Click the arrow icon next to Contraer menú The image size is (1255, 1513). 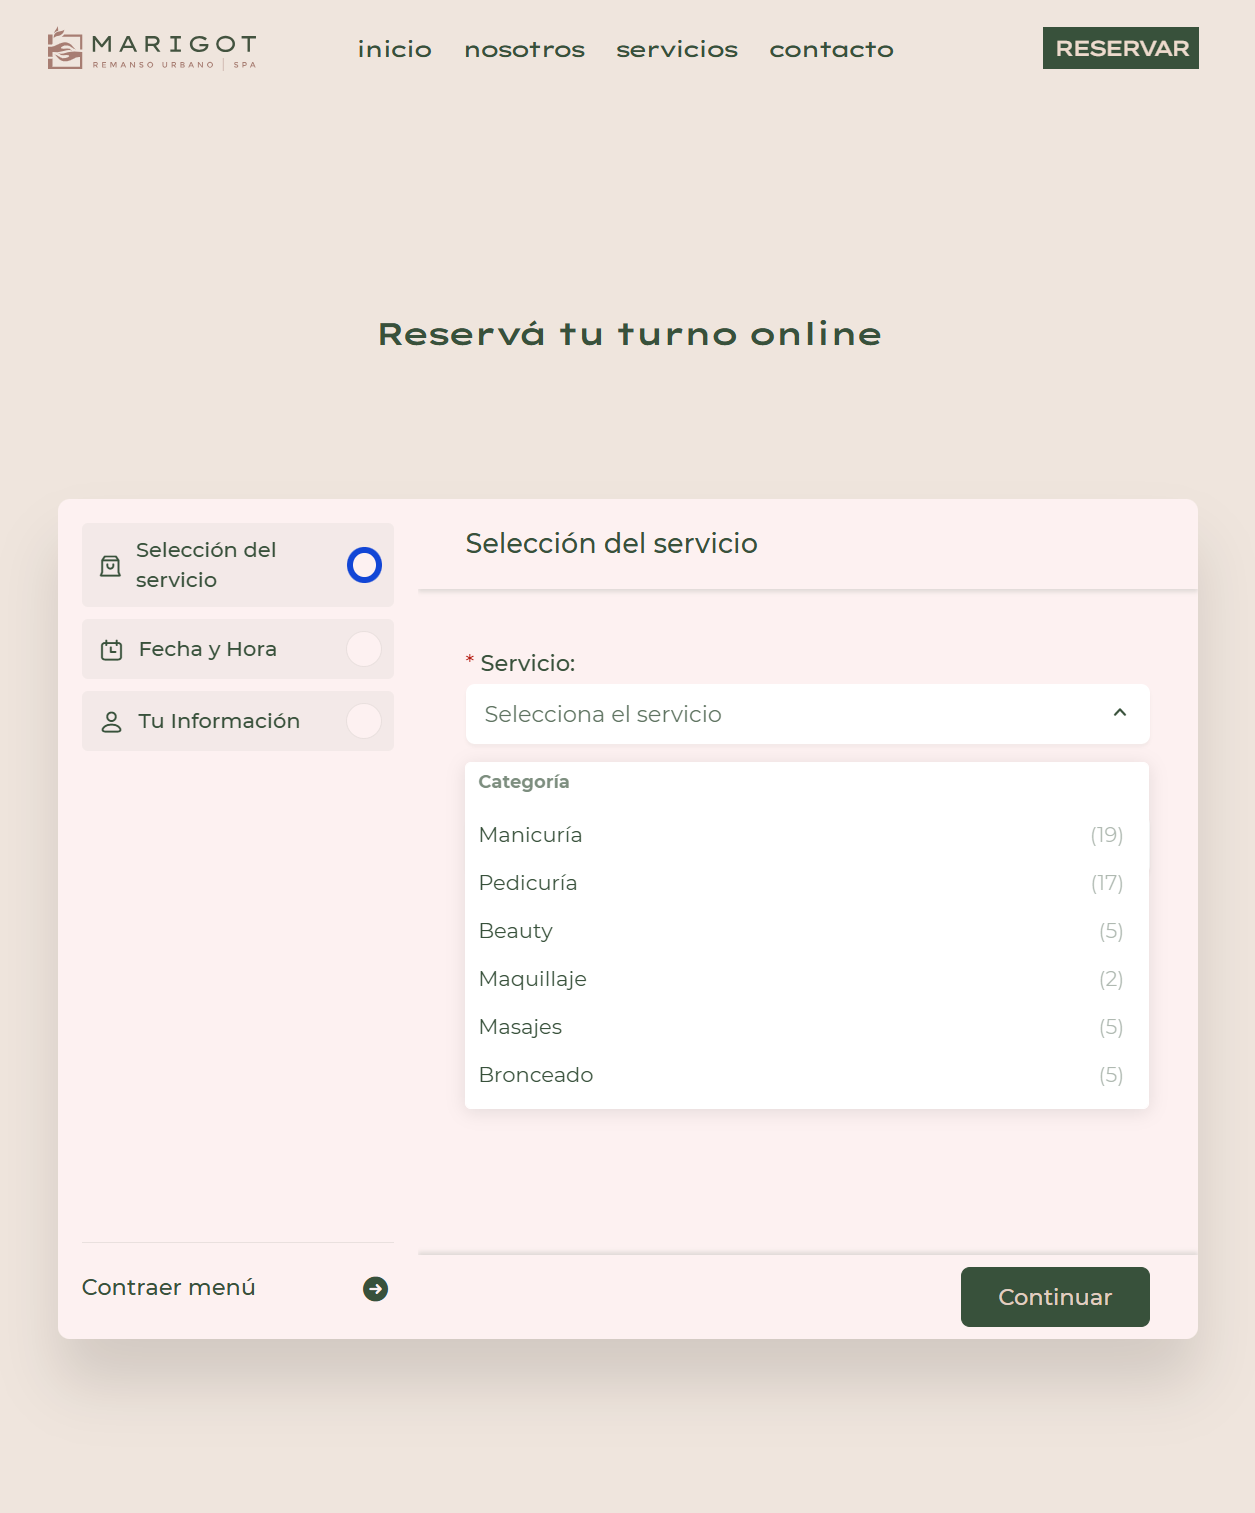(375, 1289)
